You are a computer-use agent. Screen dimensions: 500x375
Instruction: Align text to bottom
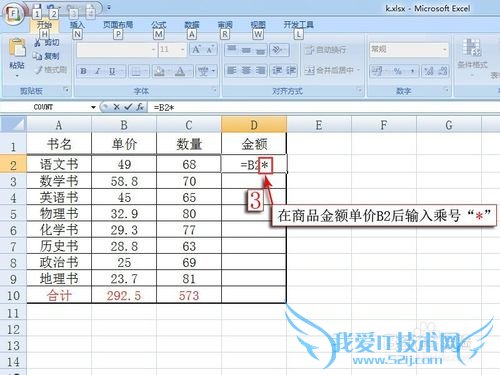pyautogui.click(x=260, y=50)
